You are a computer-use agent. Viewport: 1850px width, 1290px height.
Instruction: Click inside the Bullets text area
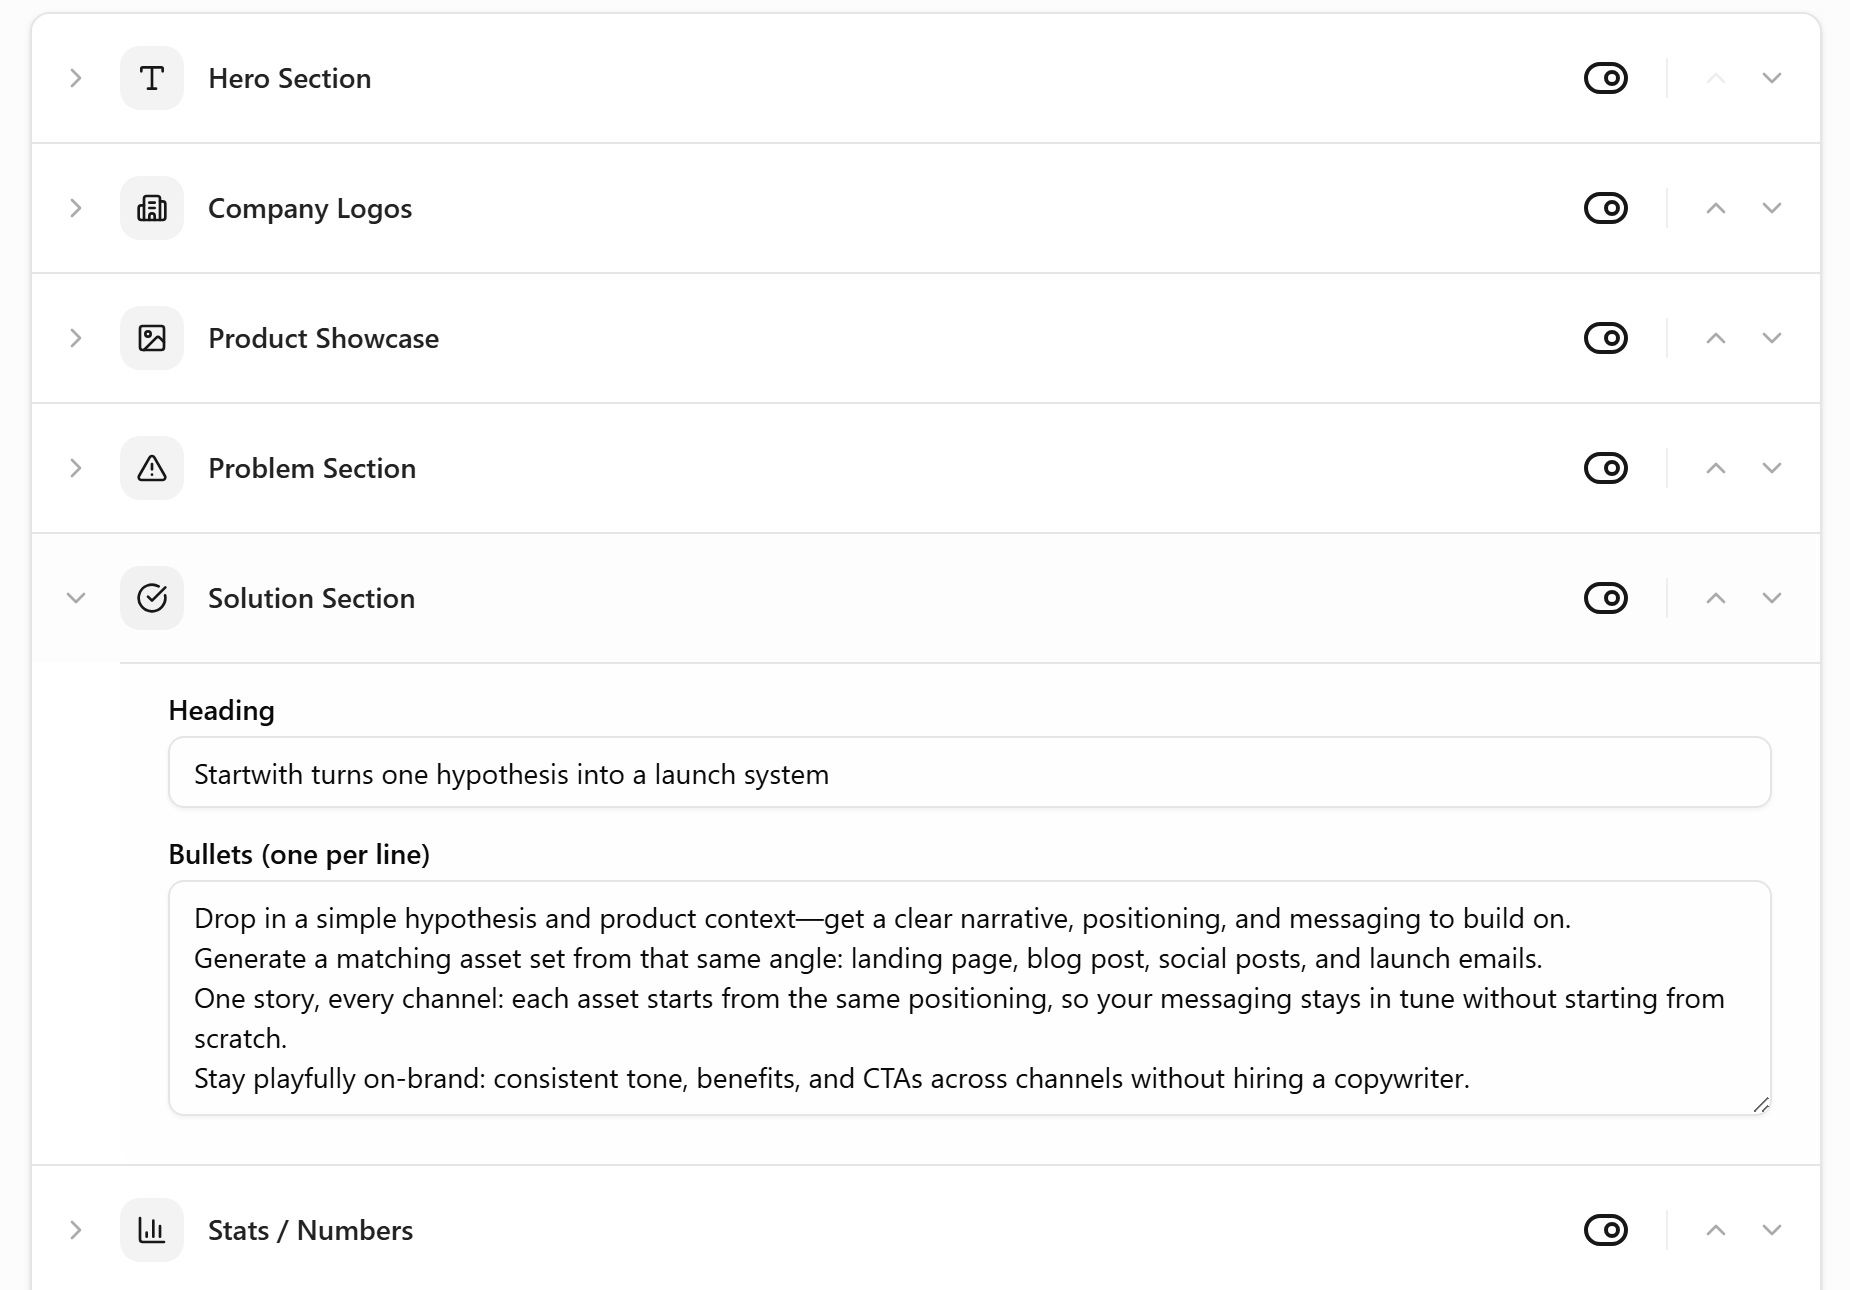[x=970, y=998]
